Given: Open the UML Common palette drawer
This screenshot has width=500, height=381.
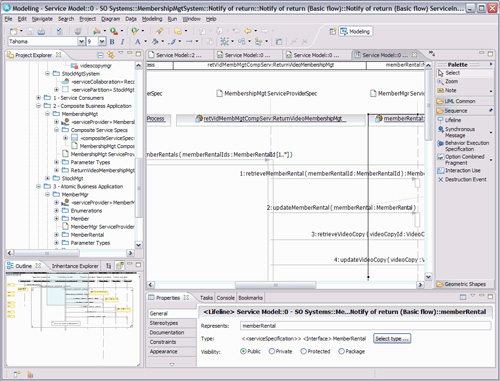Looking at the screenshot, I should 465,101.
